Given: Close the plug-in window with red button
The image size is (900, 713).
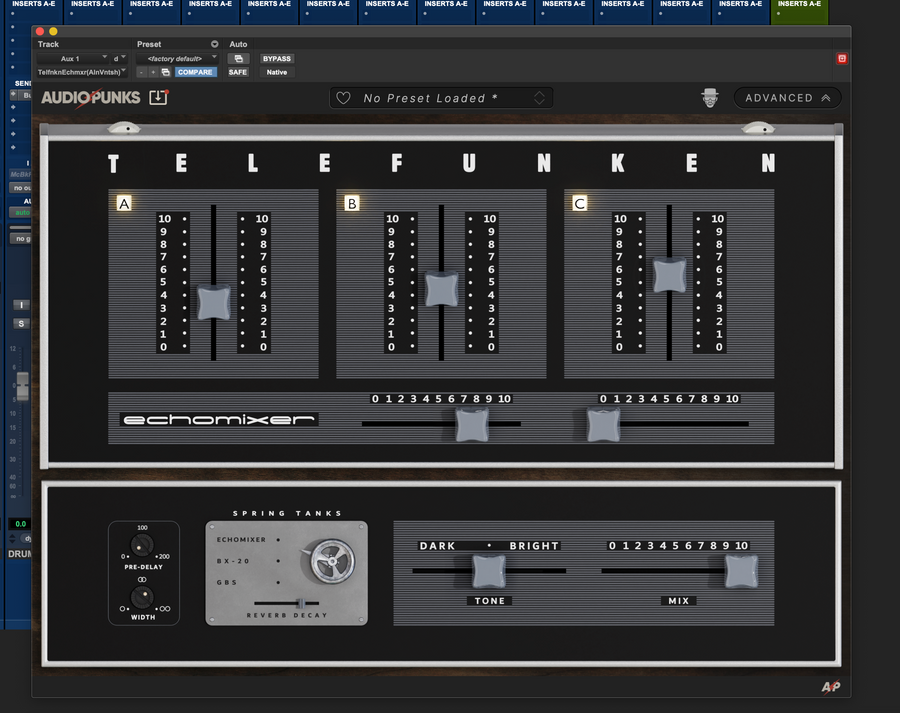Looking at the screenshot, I should 40,32.
